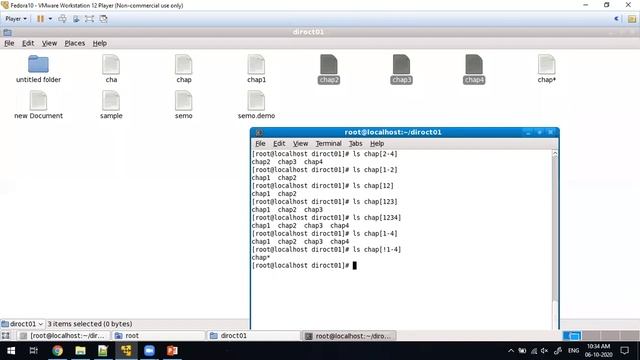Image resolution: width=640 pixels, height=360 pixels.
Task: Open the File menu in file browser
Action: pyautogui.click(x=9, y=43)
